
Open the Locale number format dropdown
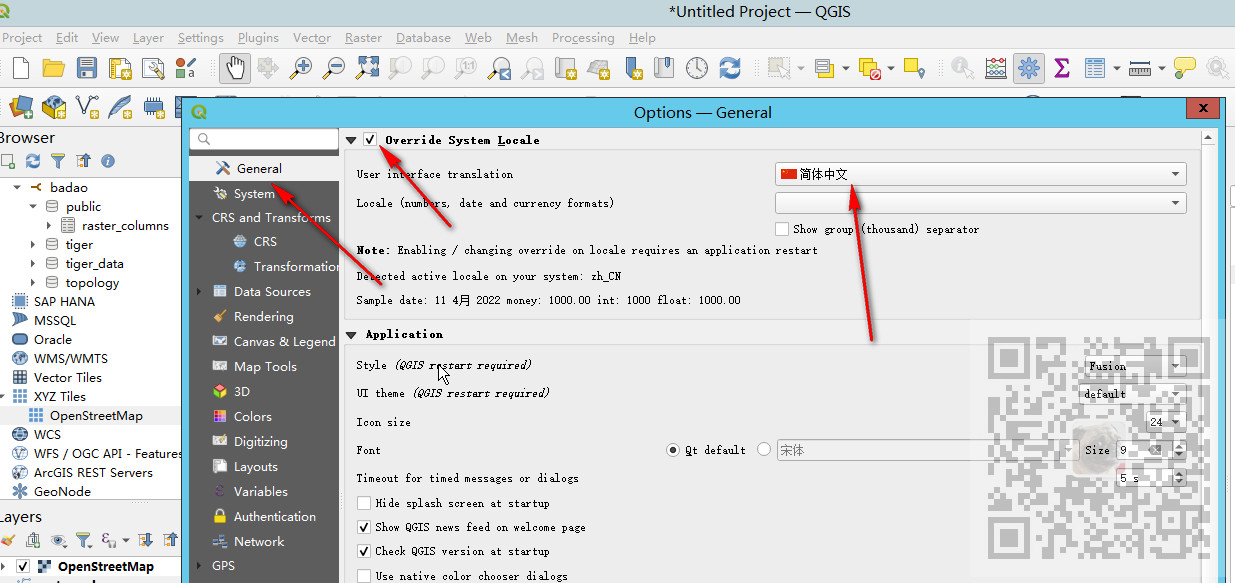pos(981,203)
